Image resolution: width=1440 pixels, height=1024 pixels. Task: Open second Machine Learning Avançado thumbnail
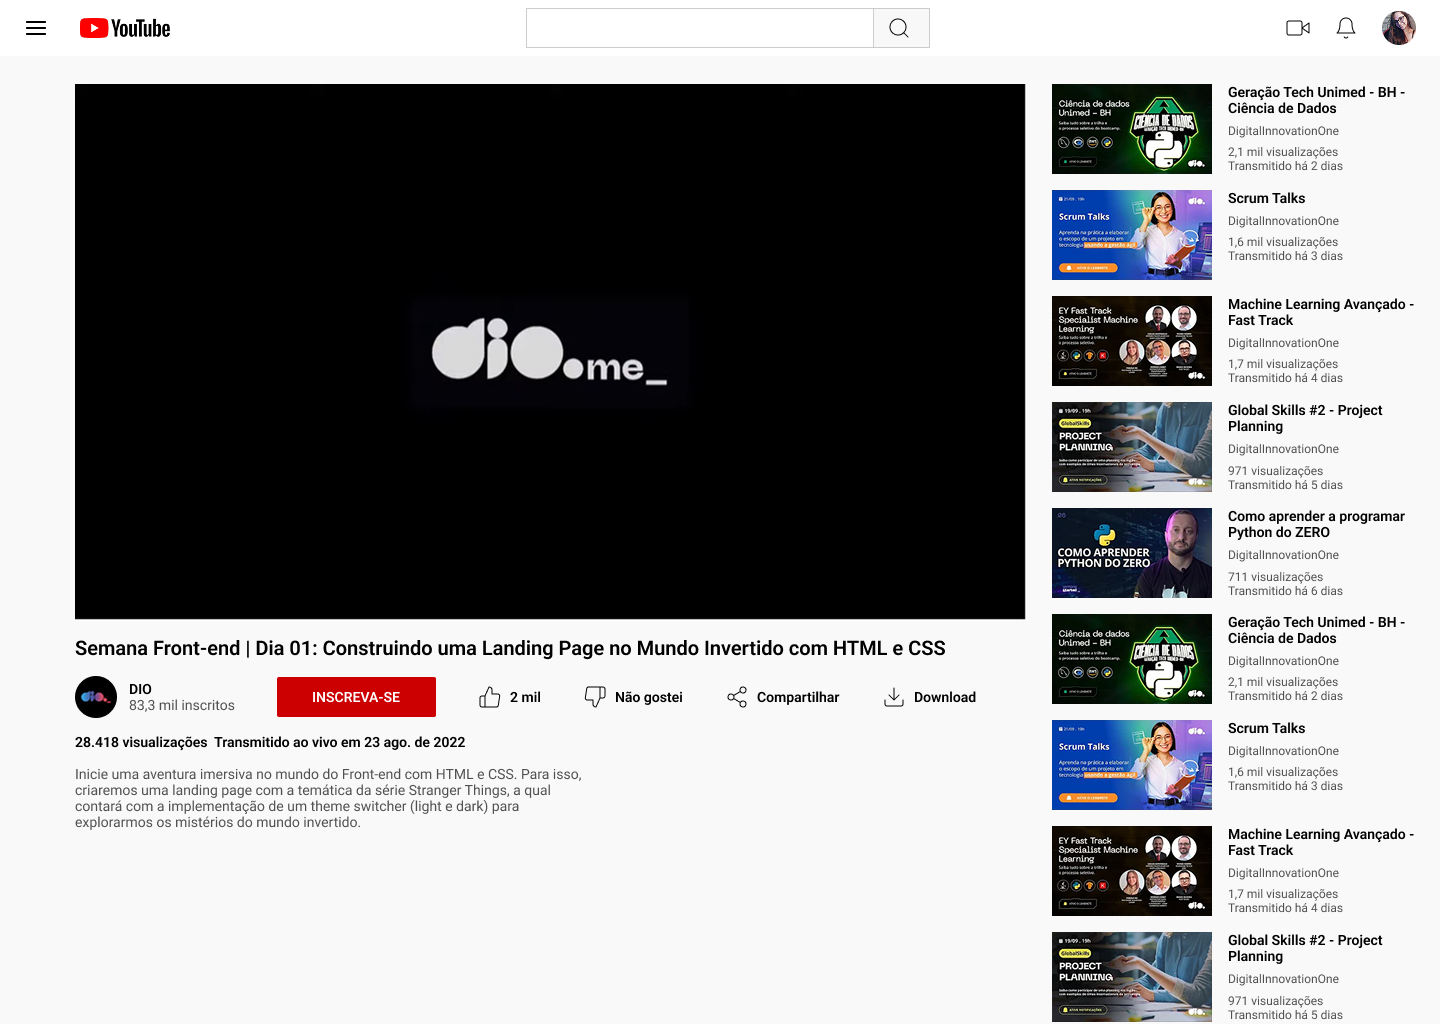pos(1132,871)
